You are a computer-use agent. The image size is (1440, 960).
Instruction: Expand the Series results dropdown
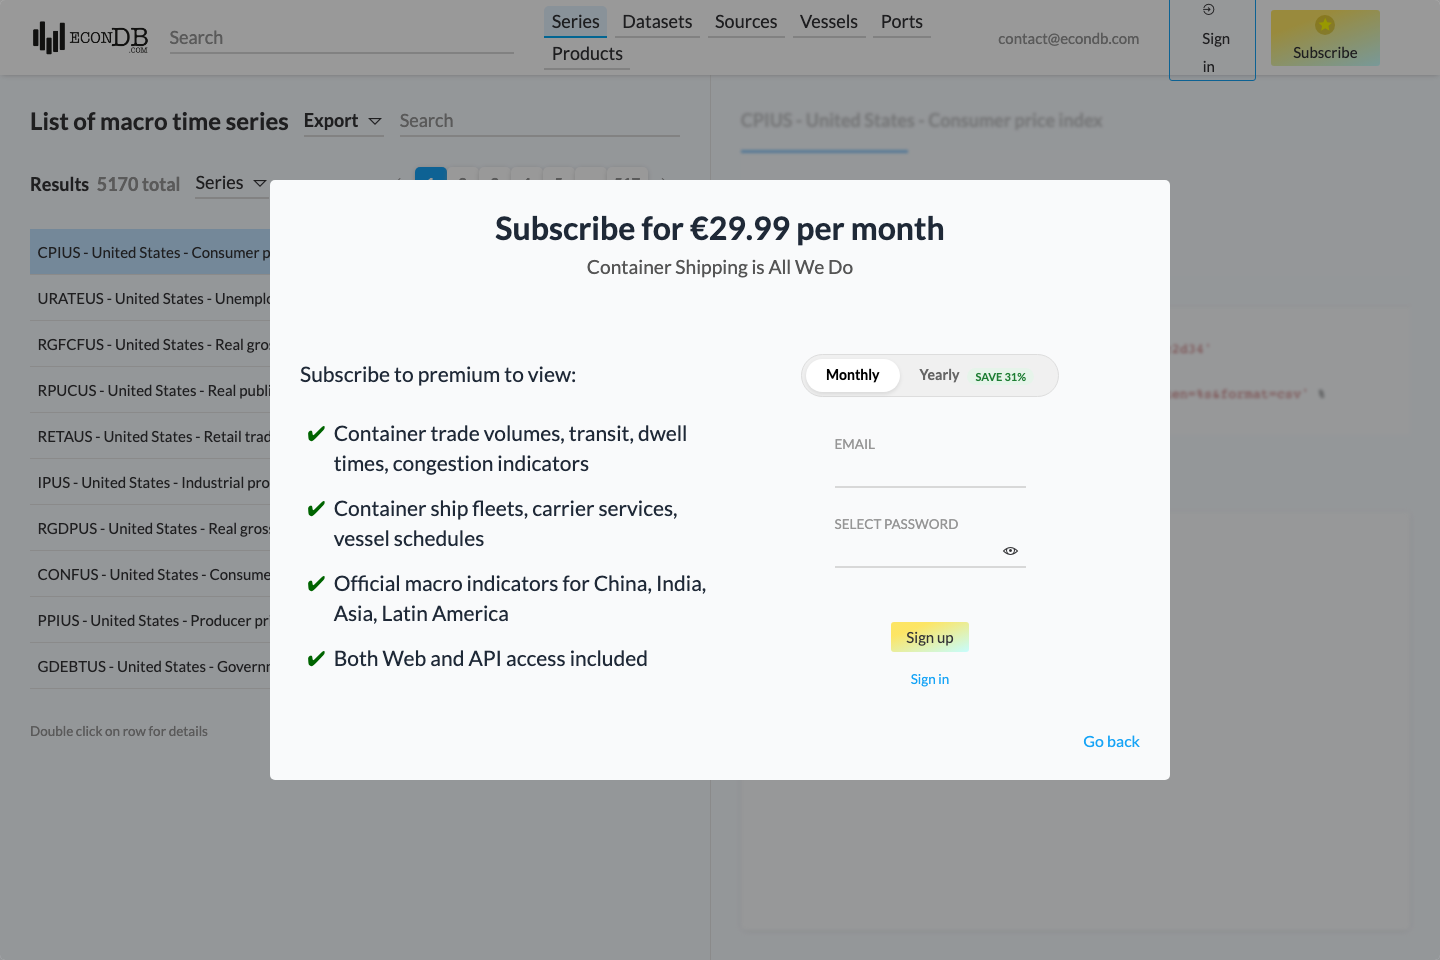230,183
